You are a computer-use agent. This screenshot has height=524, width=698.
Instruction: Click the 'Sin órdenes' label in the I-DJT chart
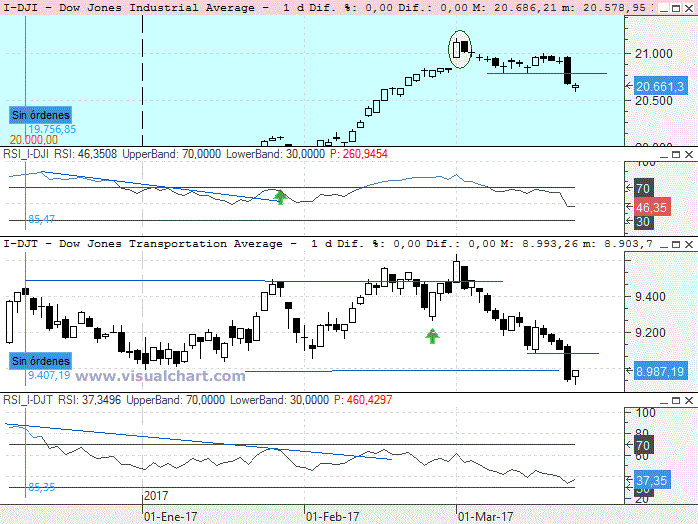coord(41,361)
